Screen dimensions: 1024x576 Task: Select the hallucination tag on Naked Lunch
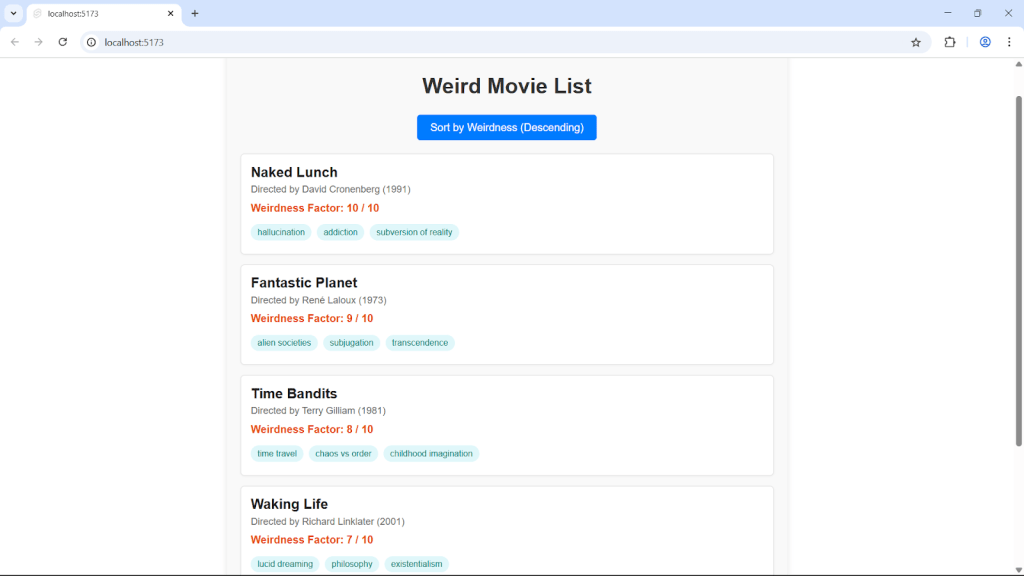click(281, 231)
